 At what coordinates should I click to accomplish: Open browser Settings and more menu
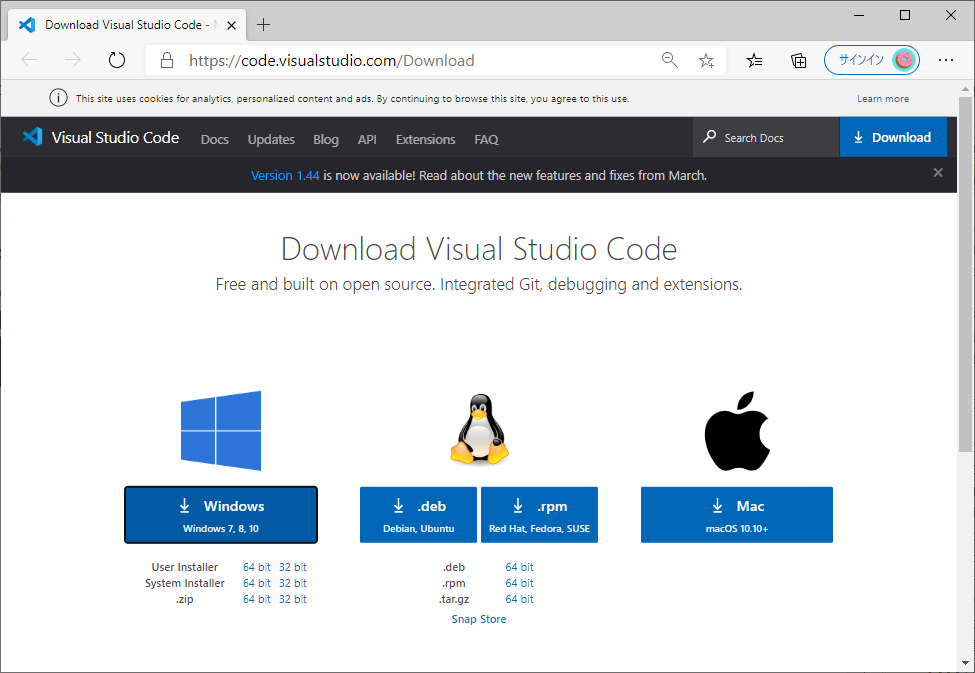946,60
